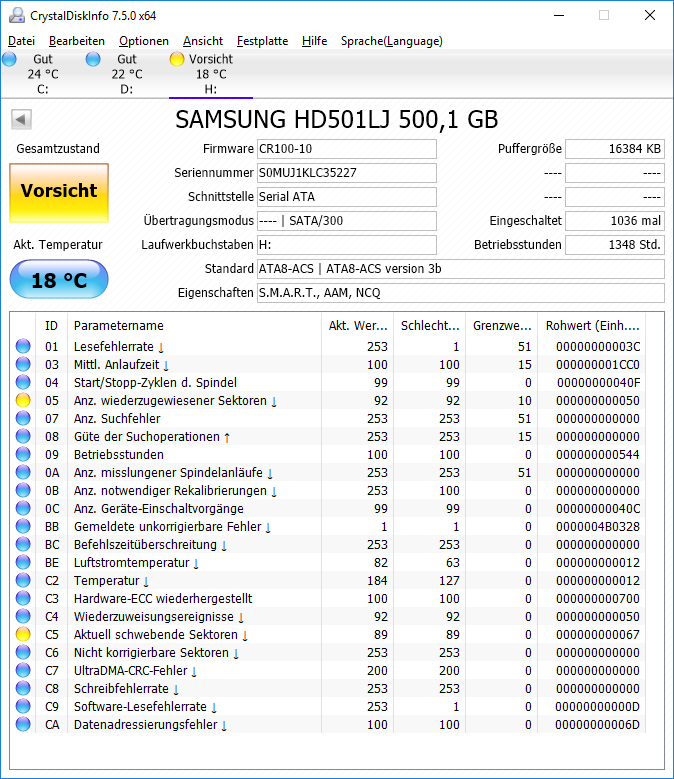The height and width of the screenshot is (779, 674).
Task: Click status orb for Anz. notwendiger Rekalibrierungen
Action: [x=23, y=490]
